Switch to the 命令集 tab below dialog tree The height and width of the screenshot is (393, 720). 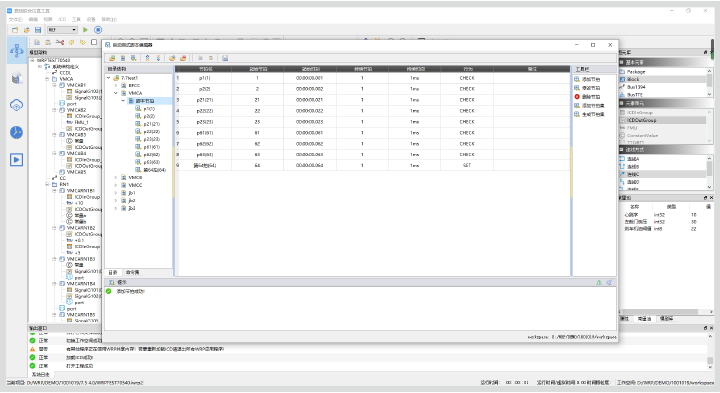[132, 273]
